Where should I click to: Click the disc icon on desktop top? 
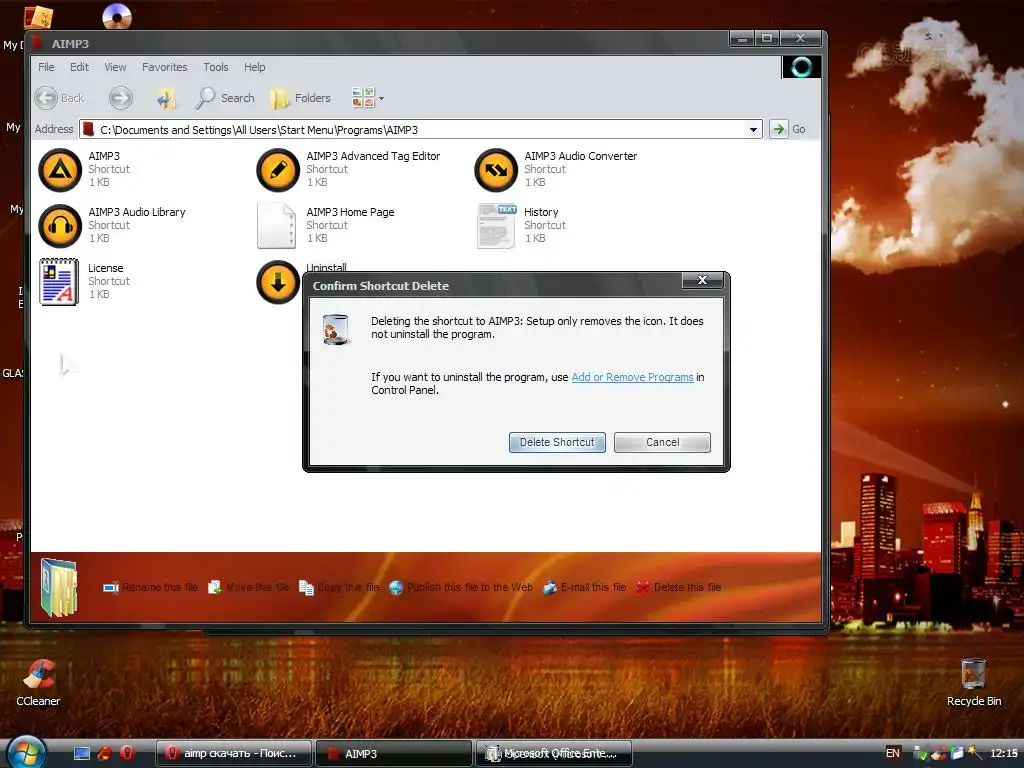tap(117, 16)
